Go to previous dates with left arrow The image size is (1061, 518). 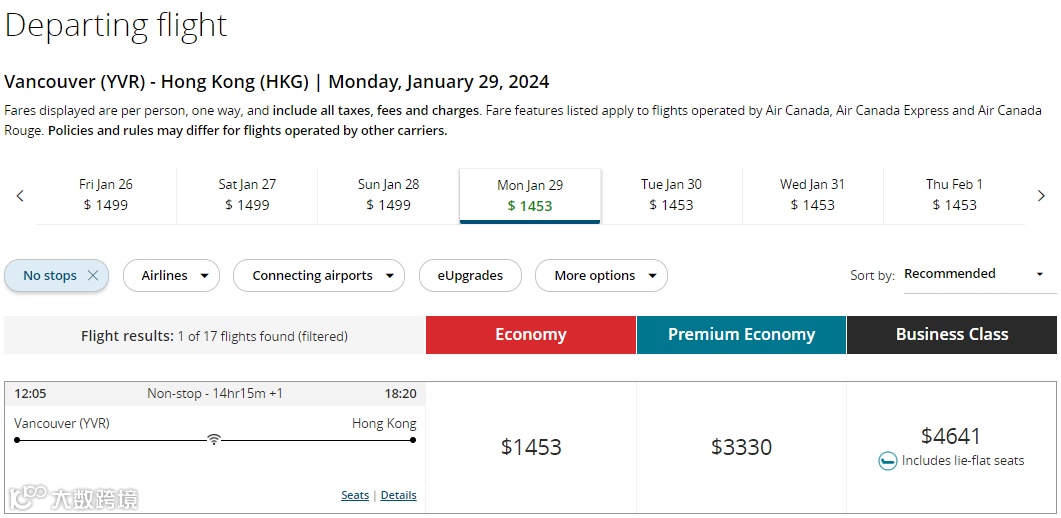coord(20,196)
